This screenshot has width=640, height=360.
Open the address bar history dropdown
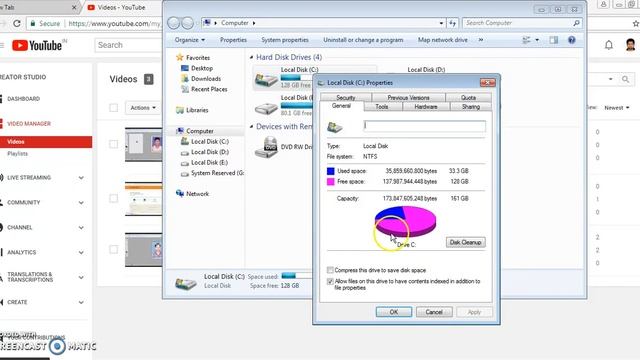(x=441, y=23)
